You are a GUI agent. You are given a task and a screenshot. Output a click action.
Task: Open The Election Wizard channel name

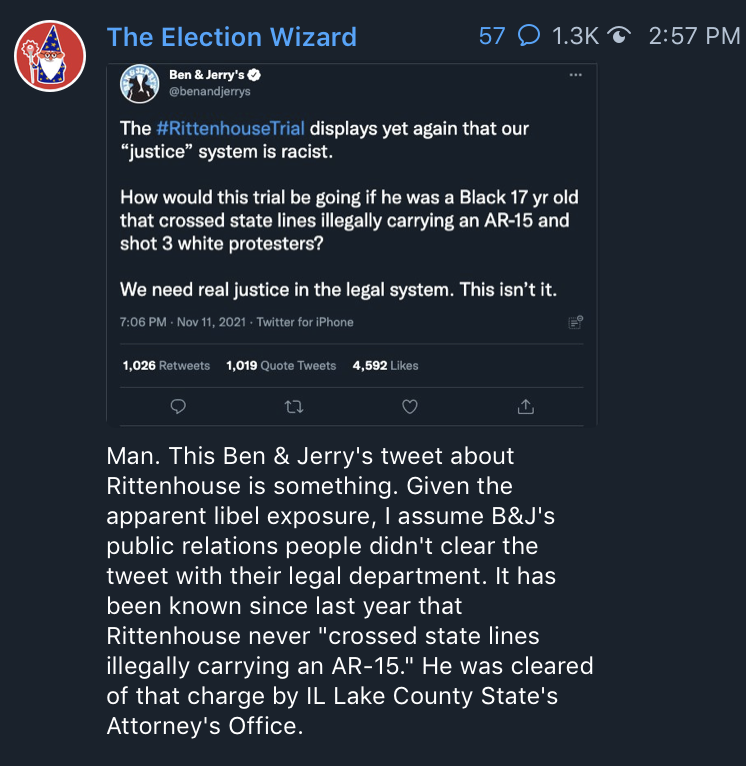(231, 37)
